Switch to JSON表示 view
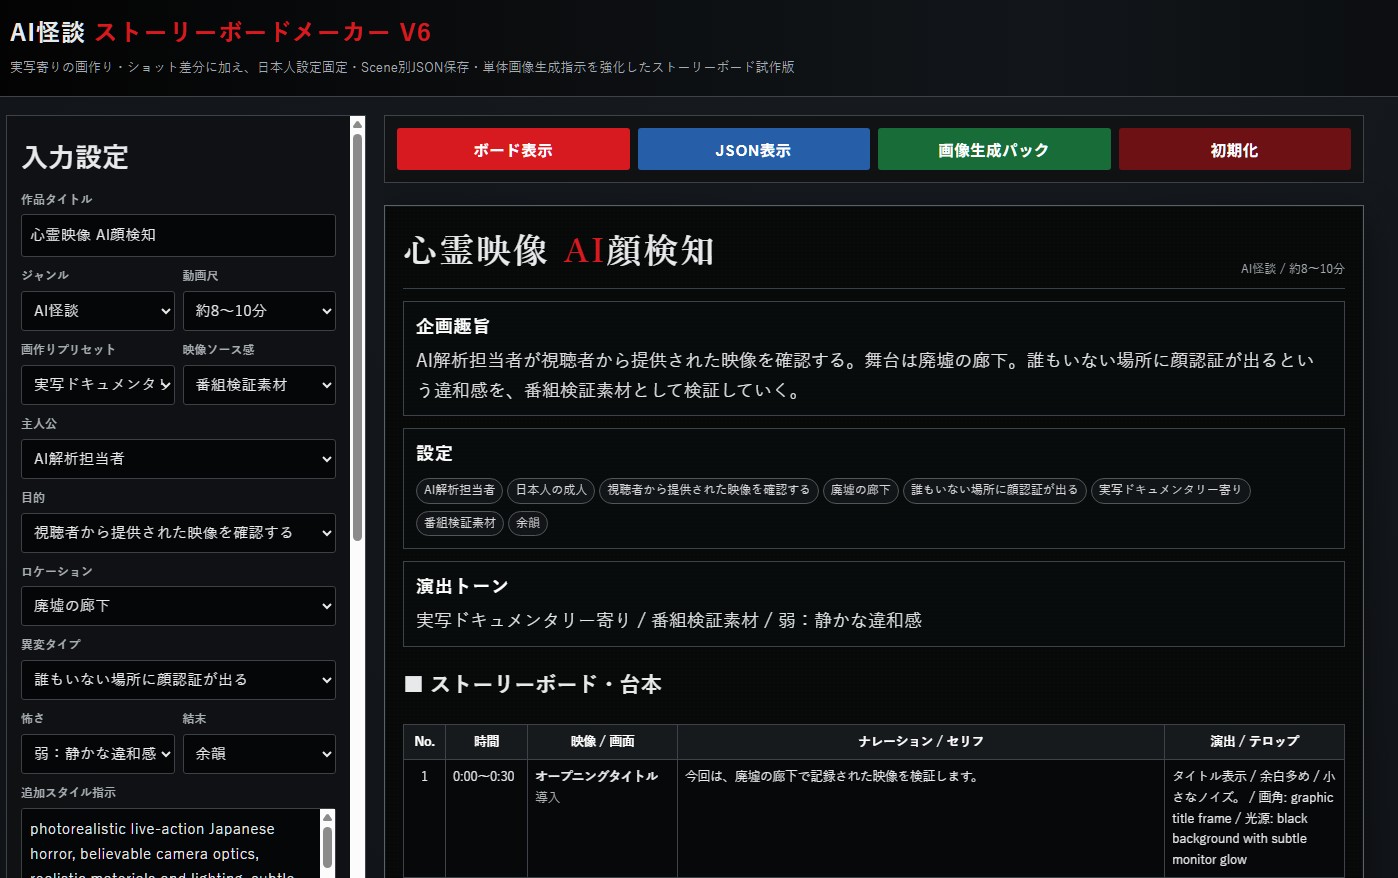Viewport: 1398px width, 878px height. tap(753, 149)
